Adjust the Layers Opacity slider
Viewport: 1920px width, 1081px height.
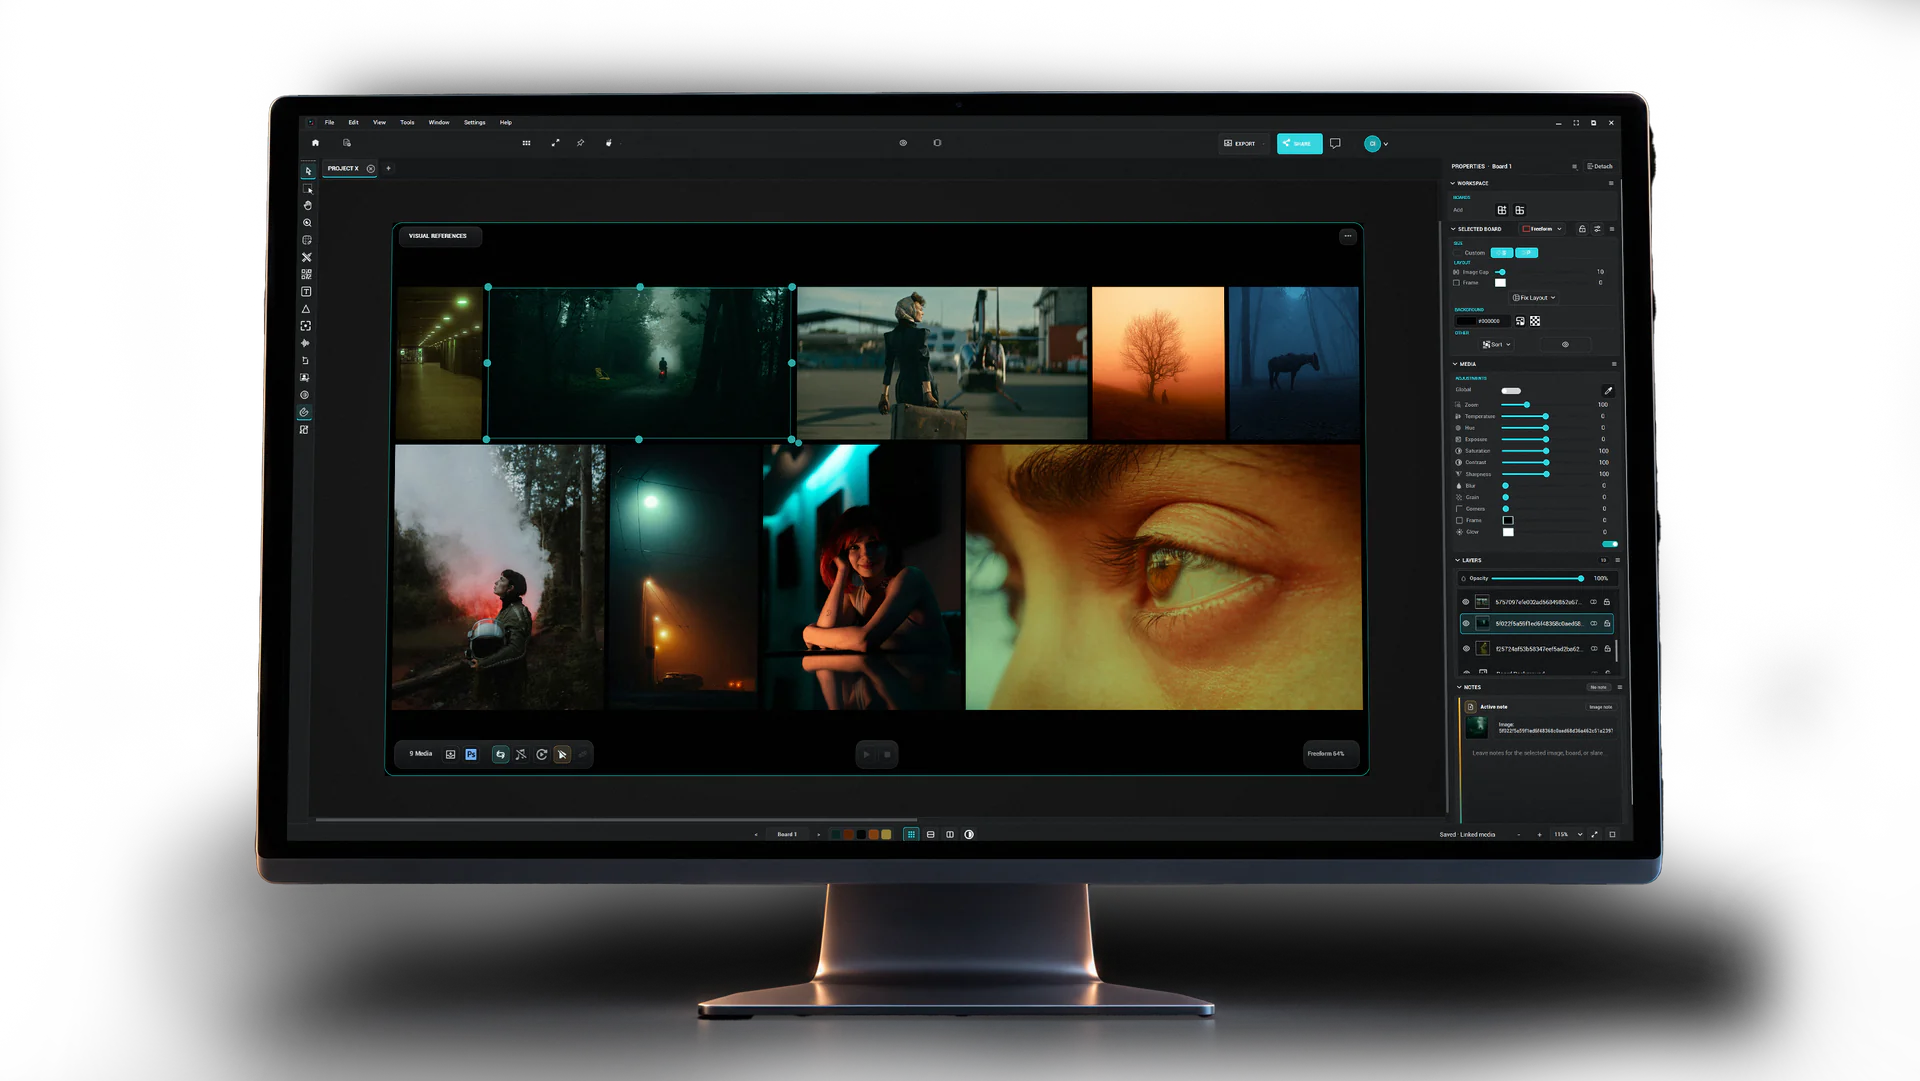(1536, 578)
